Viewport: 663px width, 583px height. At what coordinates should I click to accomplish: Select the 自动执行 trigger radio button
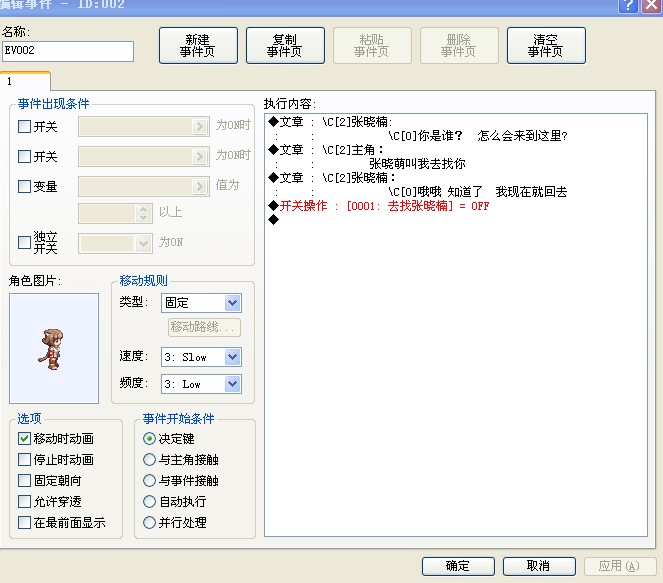[149, 501]
